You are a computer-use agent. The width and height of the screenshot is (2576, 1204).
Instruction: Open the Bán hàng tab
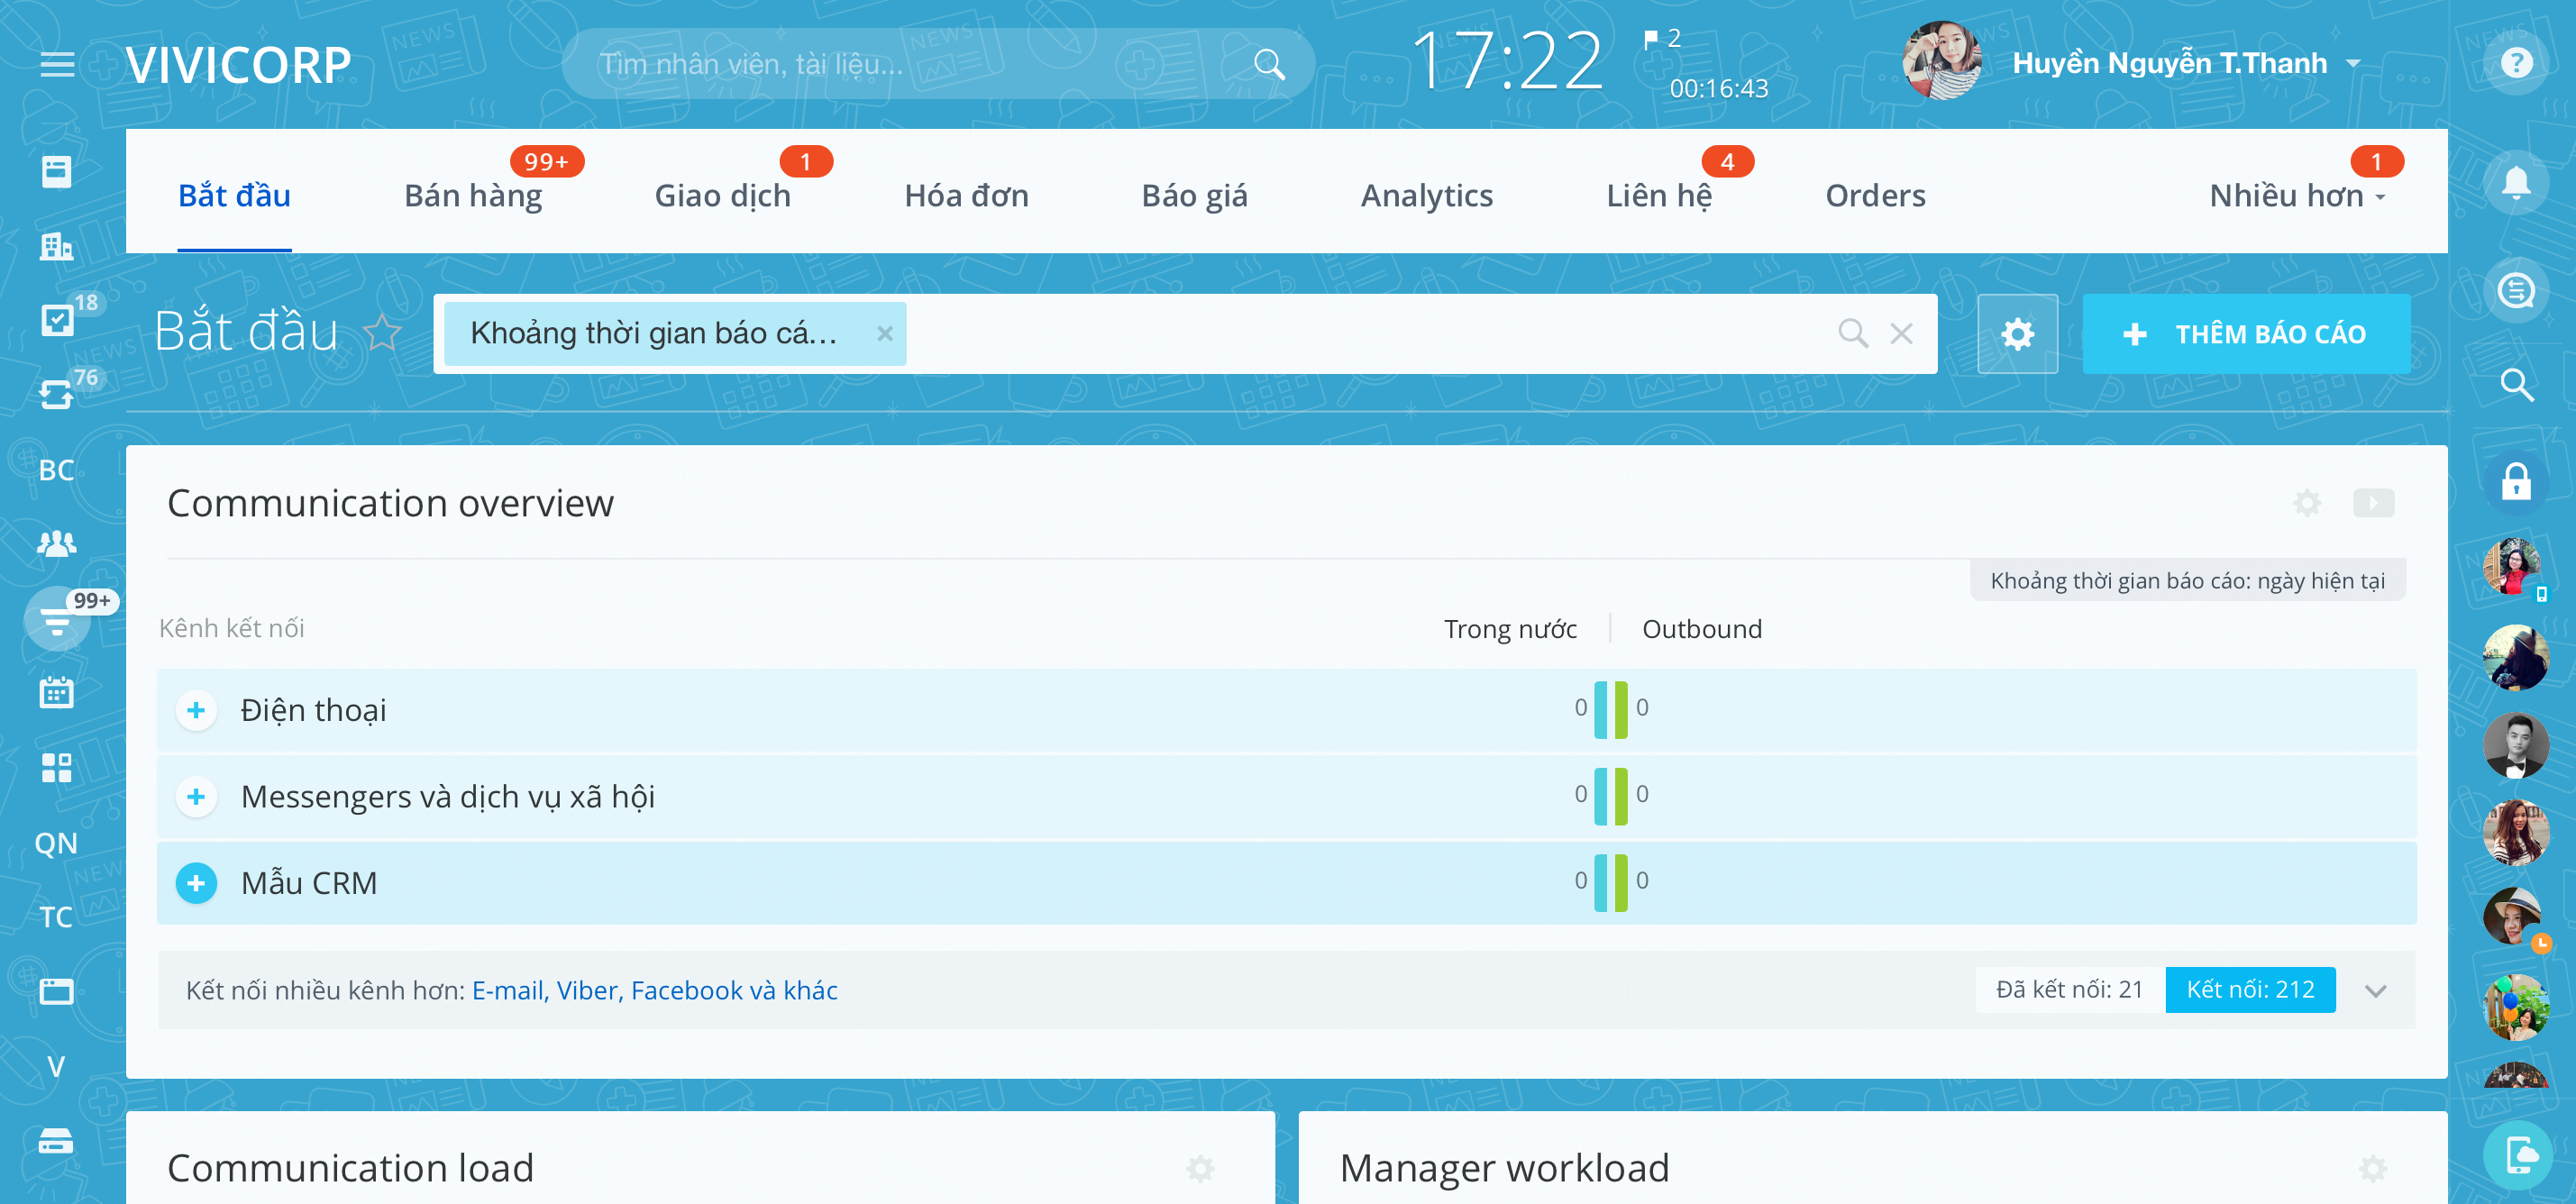click(x=473, y=196)
